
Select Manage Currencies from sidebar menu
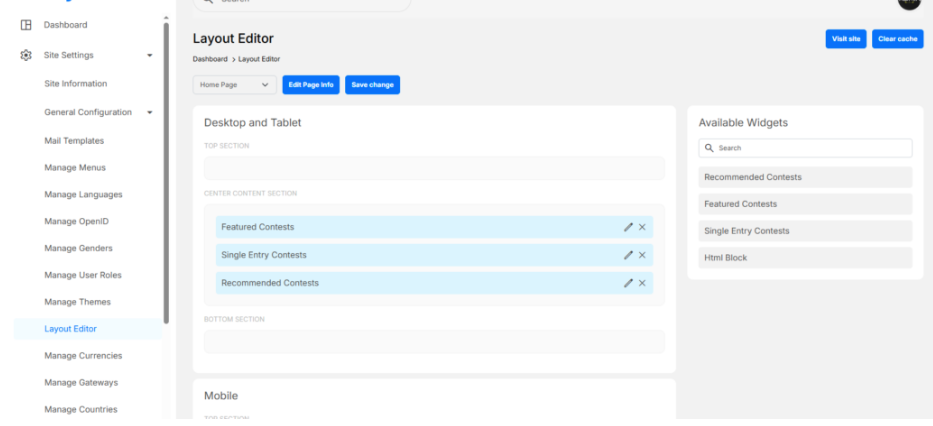pyautogui.click(x=83, y=356)
